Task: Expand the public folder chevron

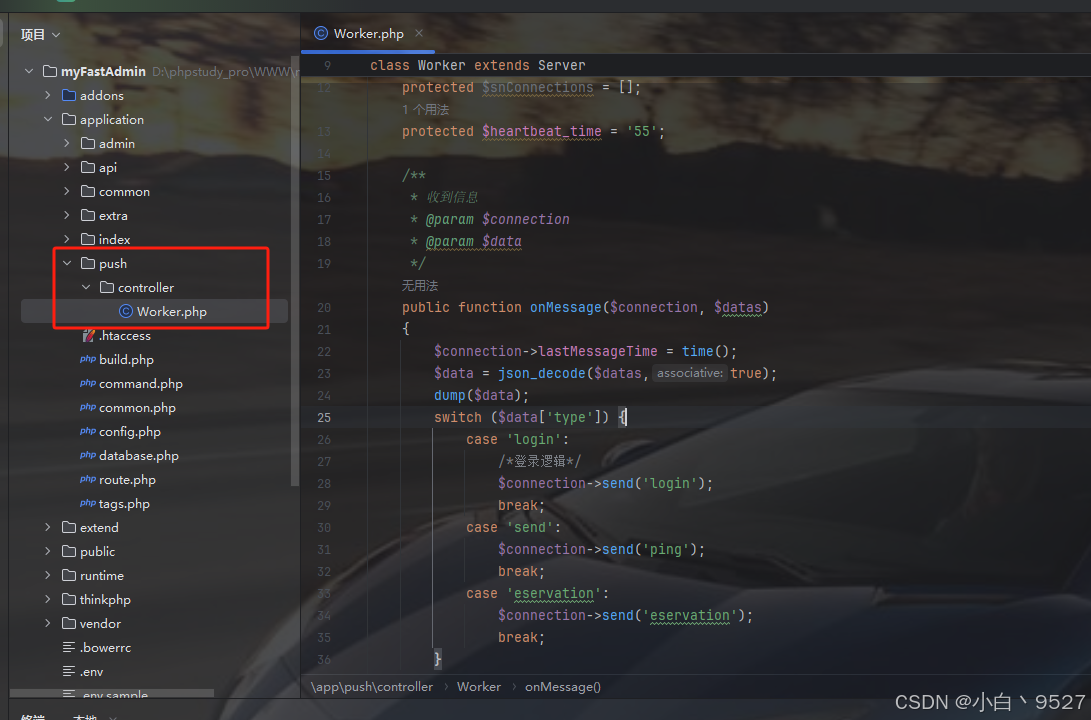Action: (48, 551)
